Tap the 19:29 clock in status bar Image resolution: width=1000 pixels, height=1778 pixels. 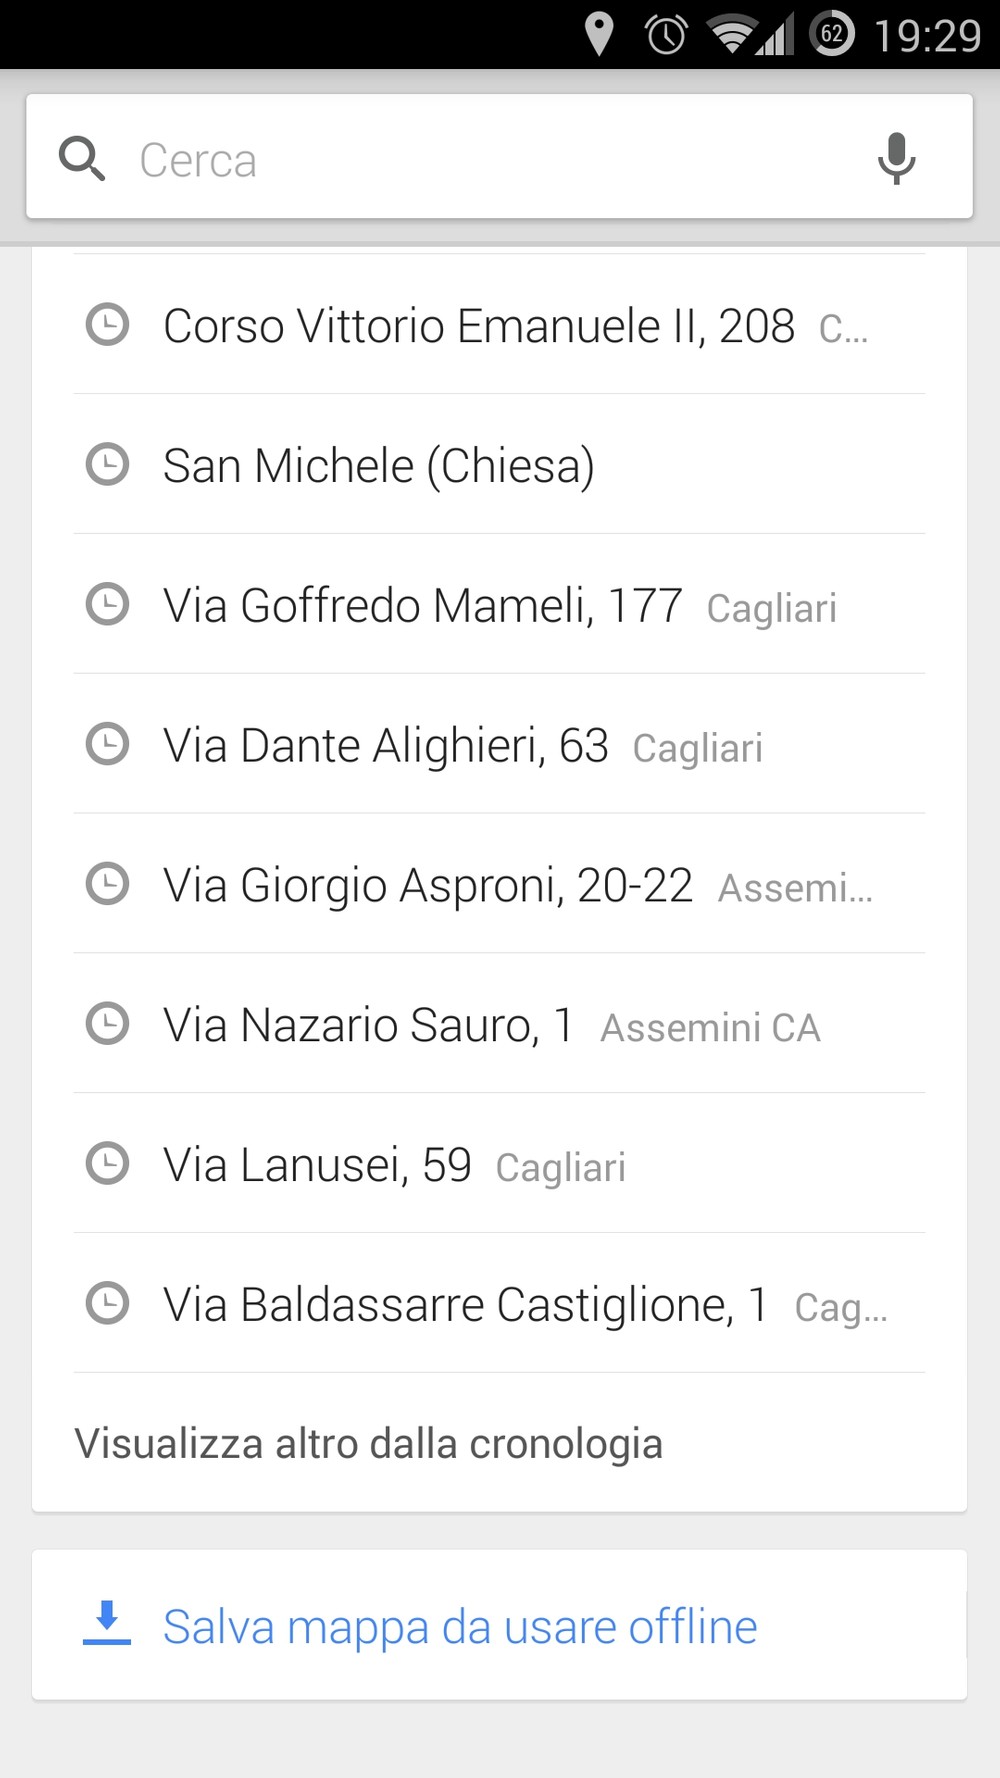928,36
